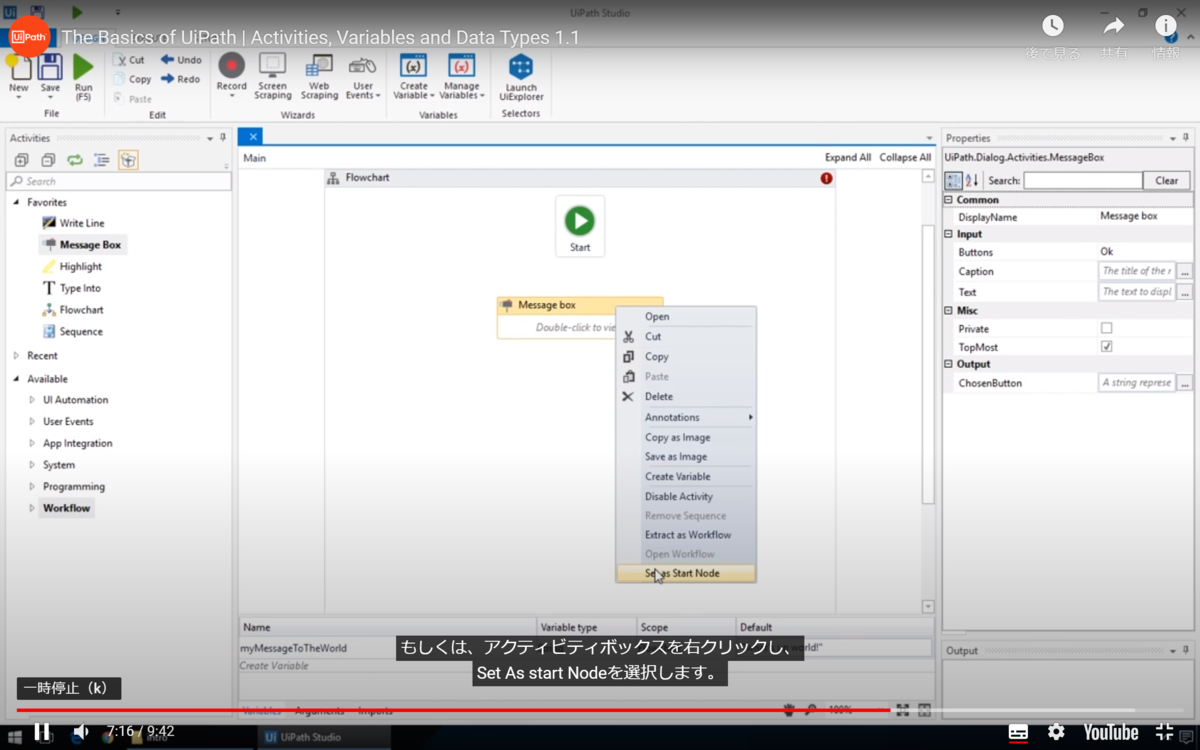Choose Extract as Workflow

[x=686, y=535]
